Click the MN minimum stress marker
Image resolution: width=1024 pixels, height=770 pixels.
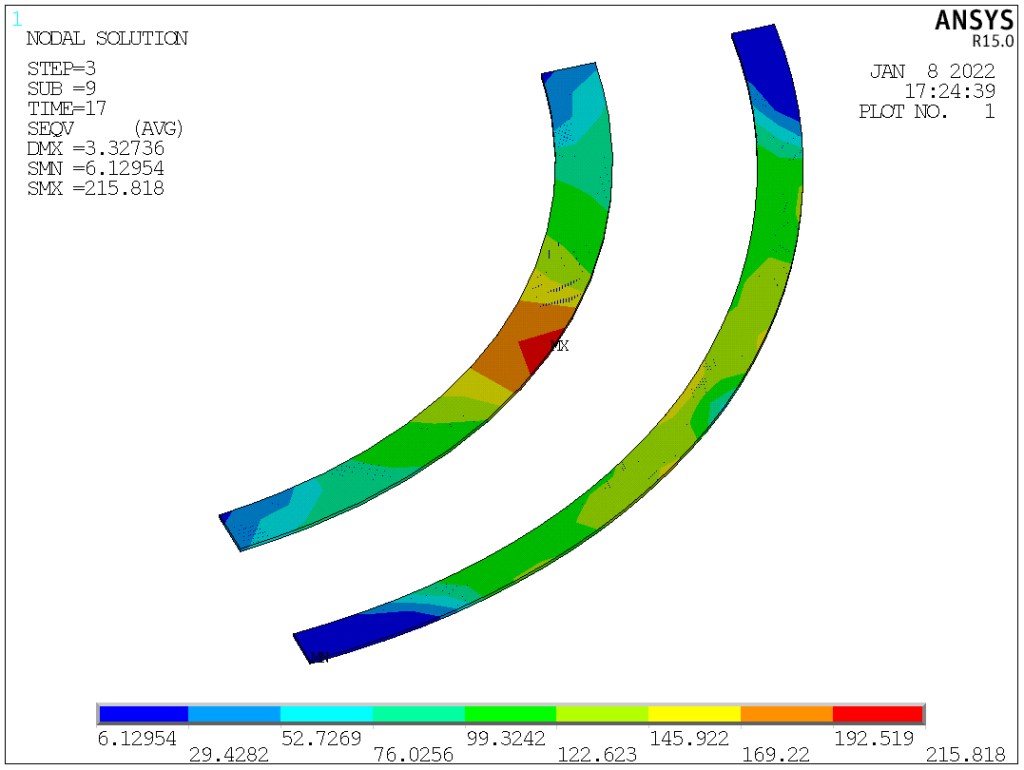tap(319, 657)
